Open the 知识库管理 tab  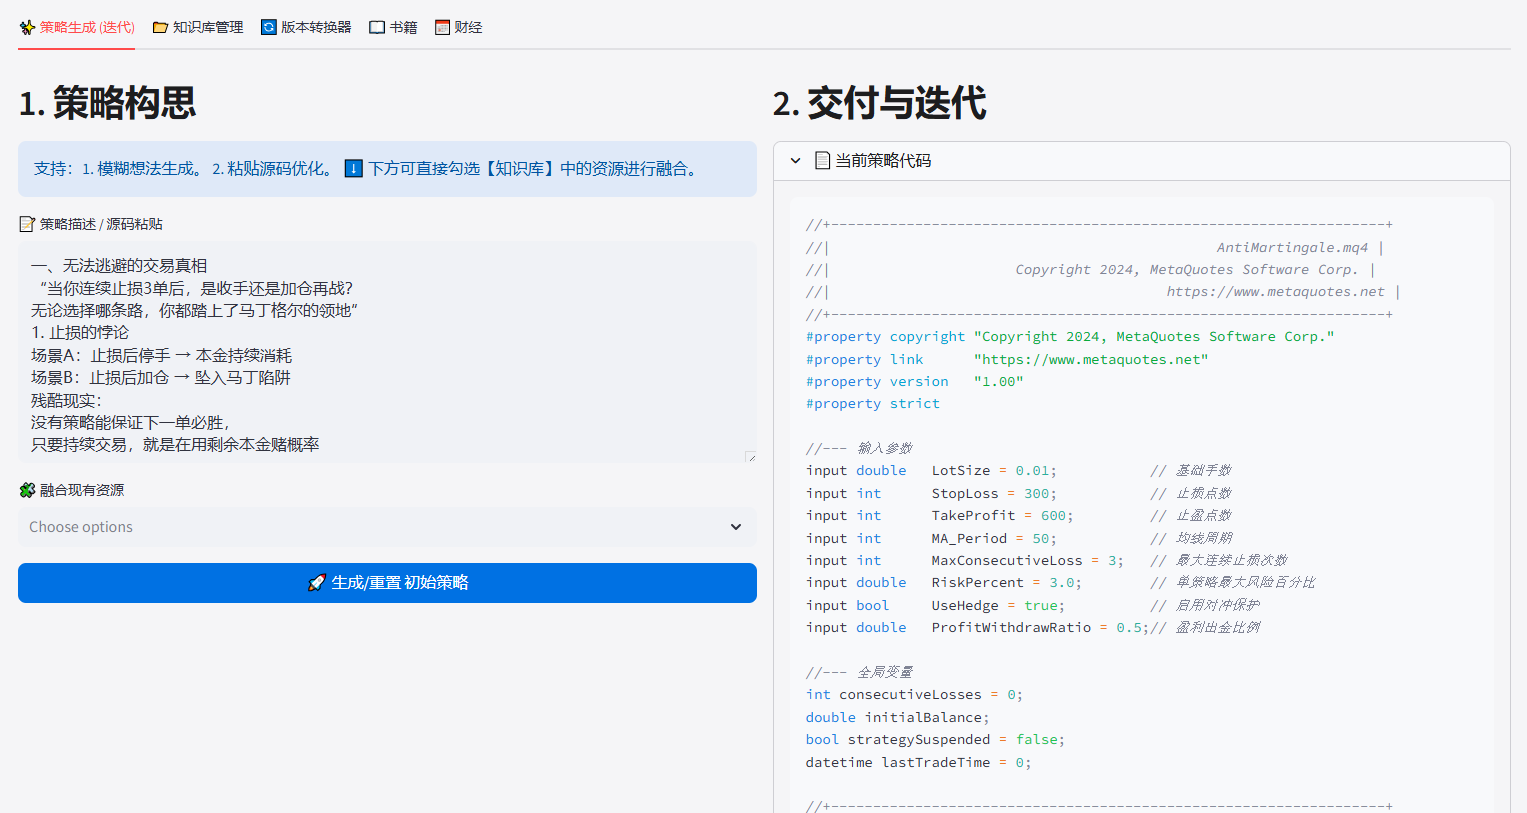click(198, 27)
